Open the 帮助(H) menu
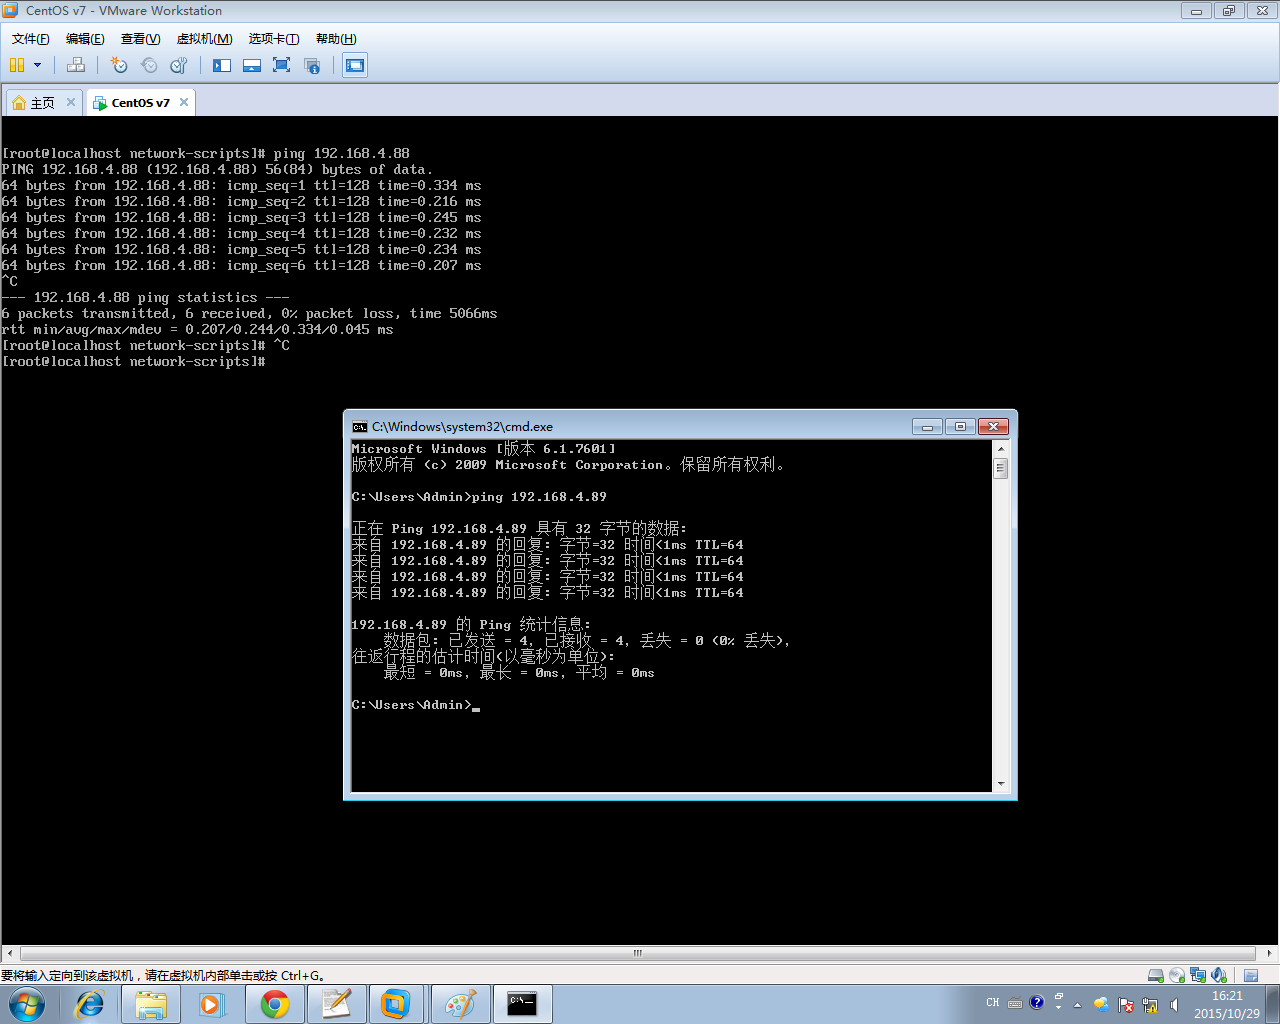 coord(336,39)
